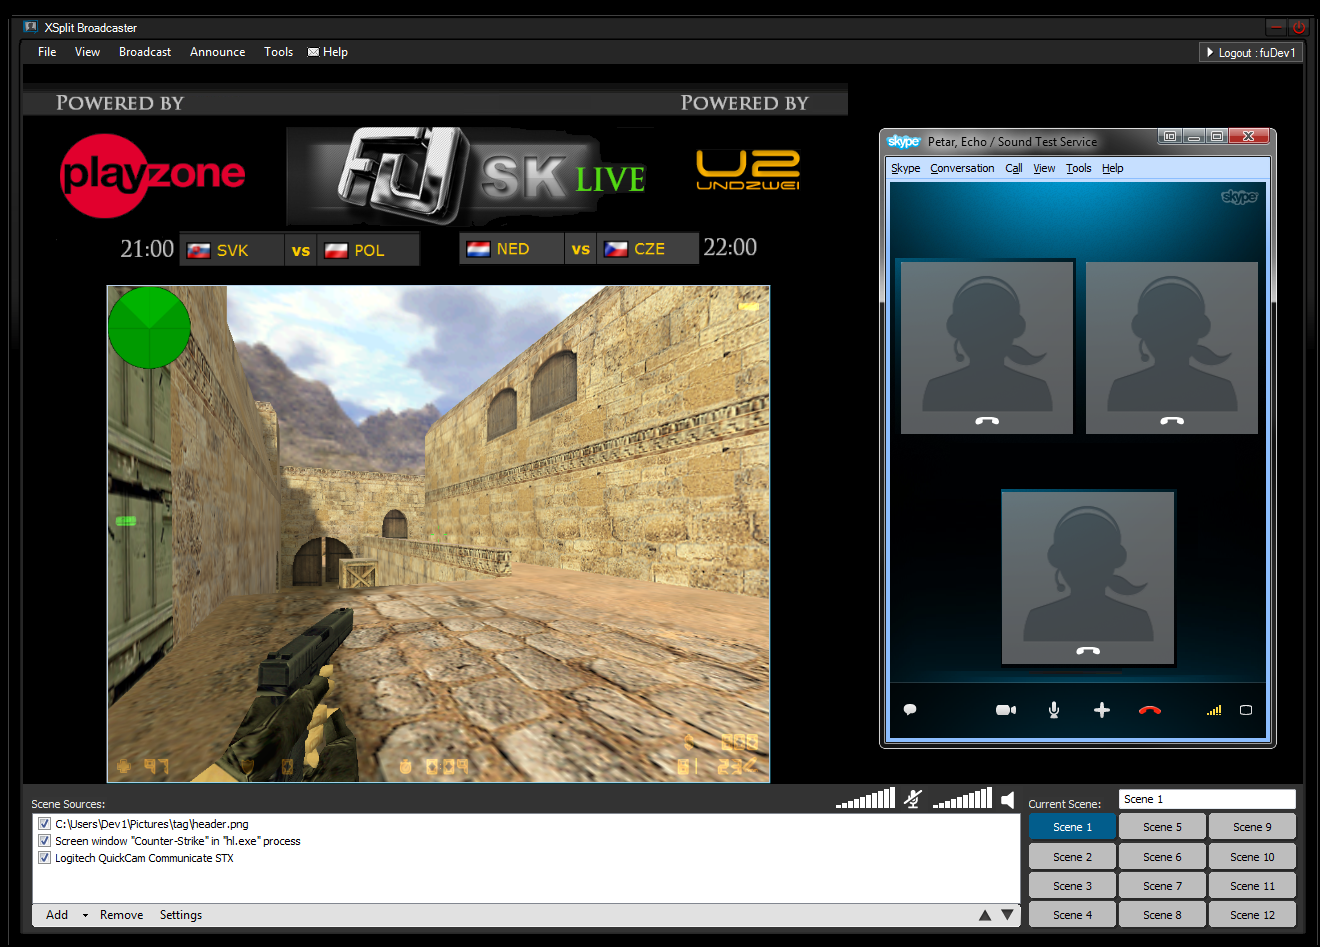Adjust speaker volume level bars

pyautogui.click(x=962, y=798)
